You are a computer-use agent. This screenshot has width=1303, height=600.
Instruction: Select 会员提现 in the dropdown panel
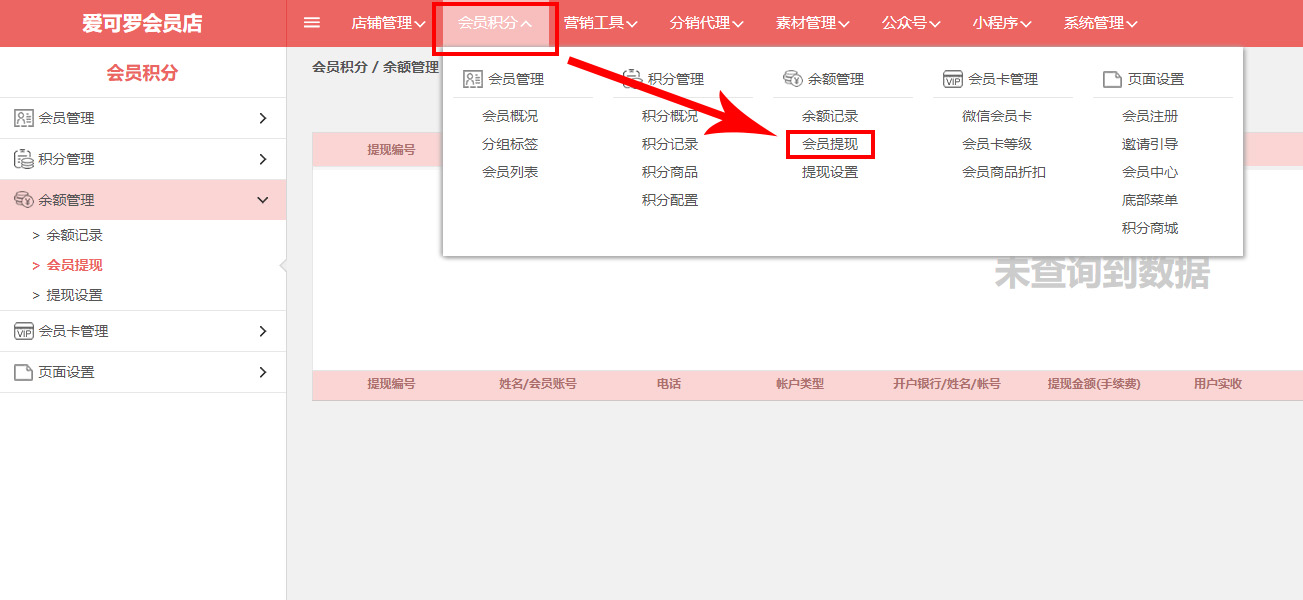[830, 144]
